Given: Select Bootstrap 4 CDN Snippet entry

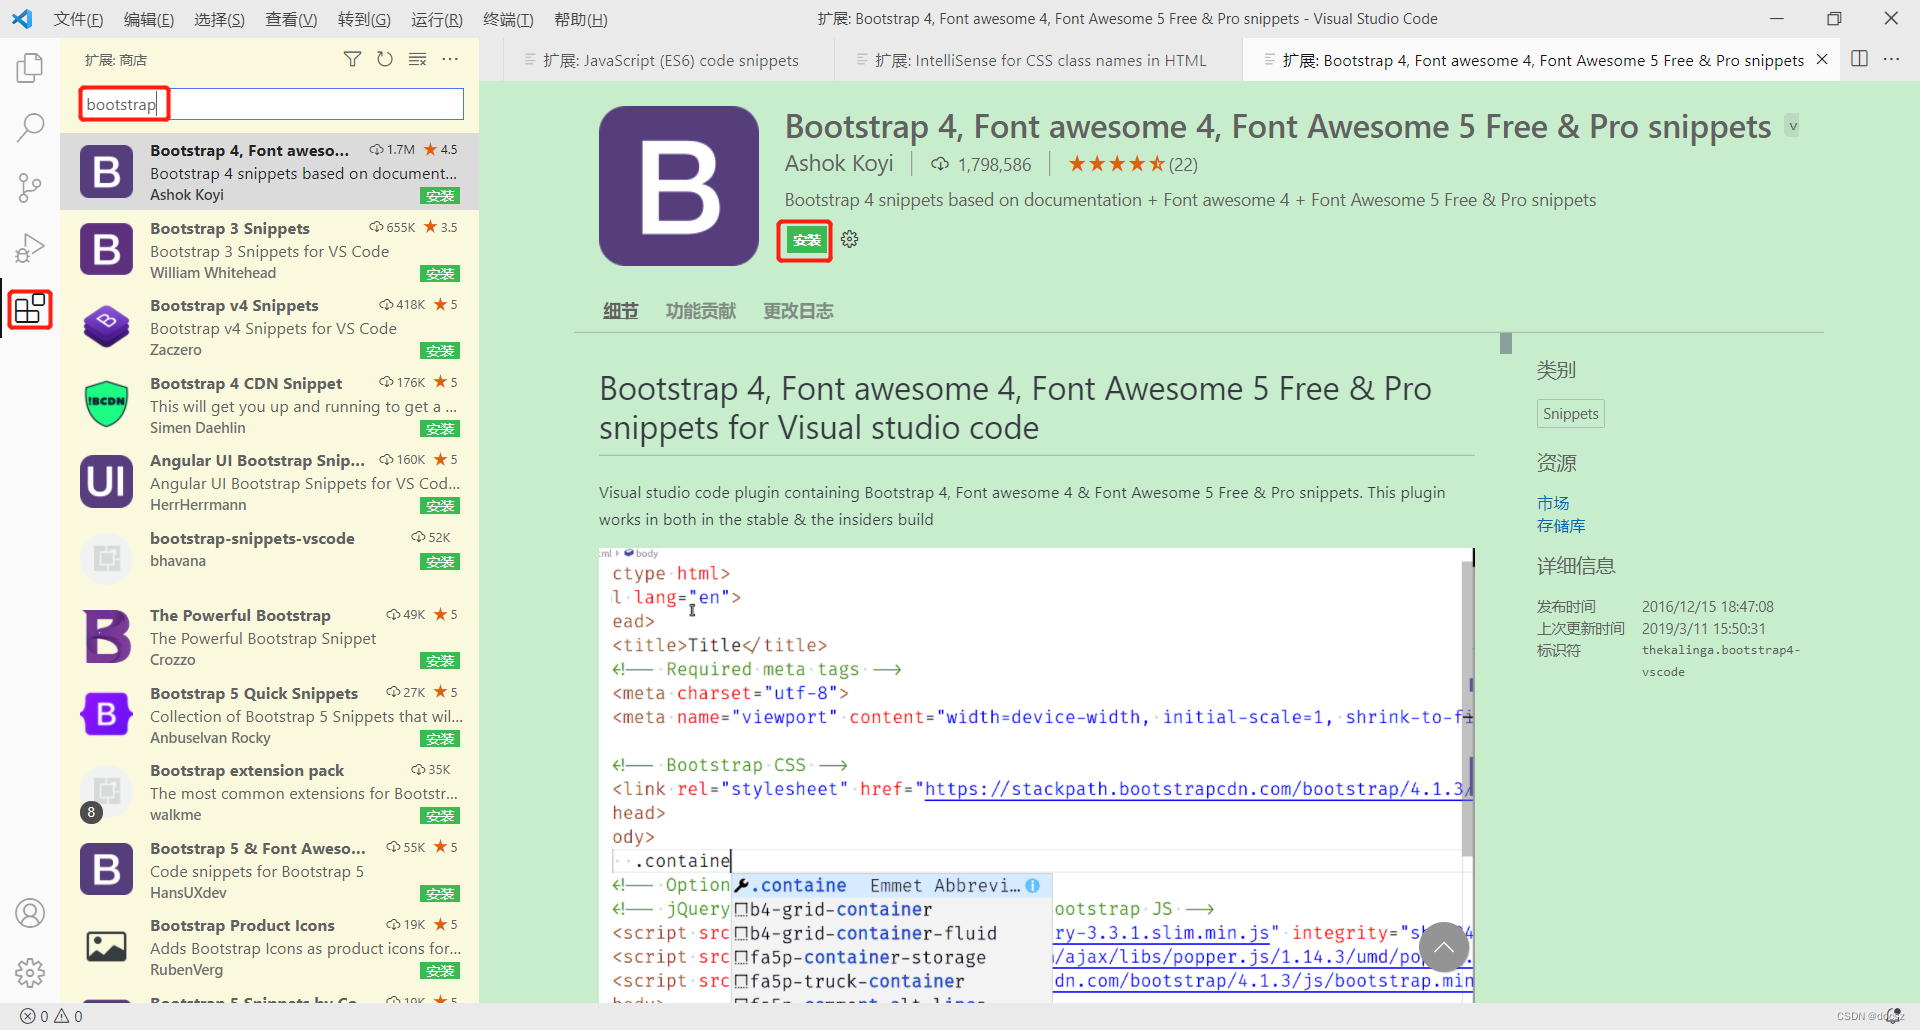Looking at the screenshot, I should click(269, 405).
